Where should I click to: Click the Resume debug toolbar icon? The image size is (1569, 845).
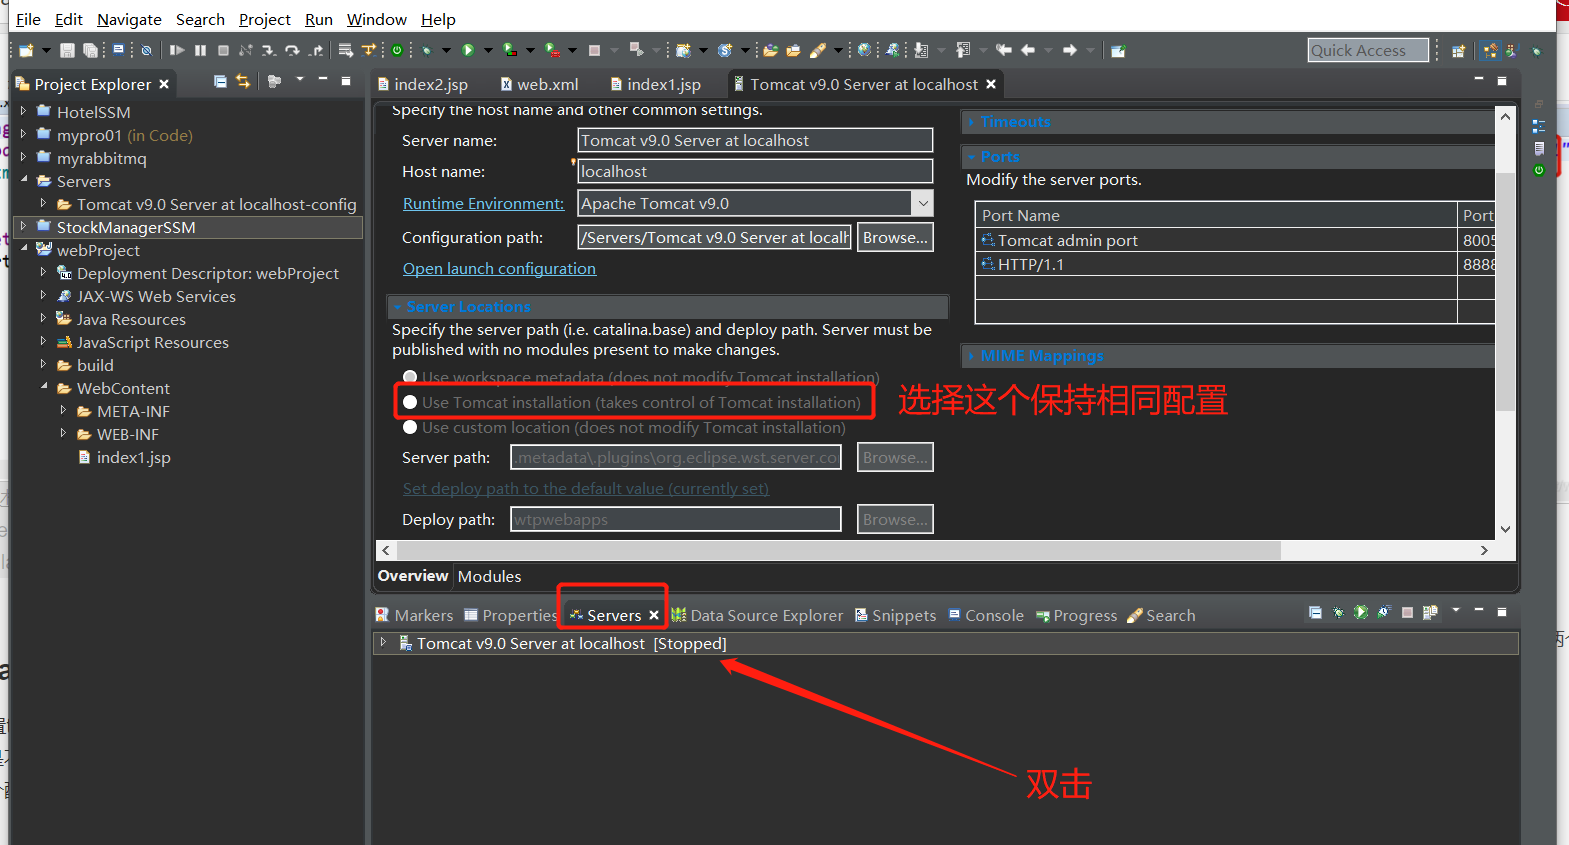pos(177,50)
